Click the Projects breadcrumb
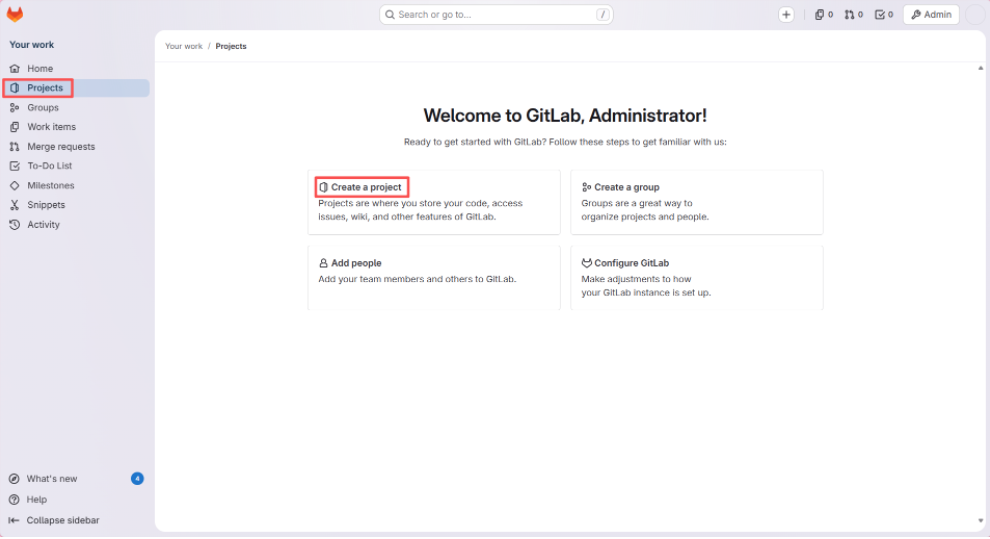This screenshot has height=539, width=990. pos(231,46)
